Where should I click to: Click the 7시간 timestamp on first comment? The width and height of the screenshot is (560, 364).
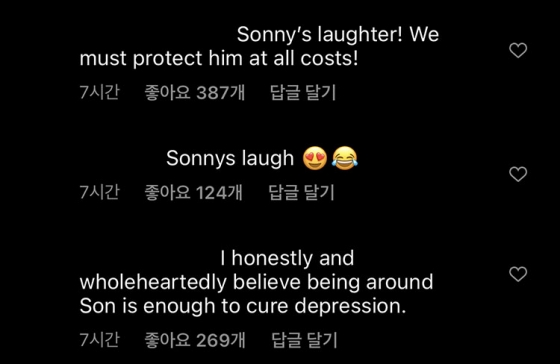pos(99,93)
